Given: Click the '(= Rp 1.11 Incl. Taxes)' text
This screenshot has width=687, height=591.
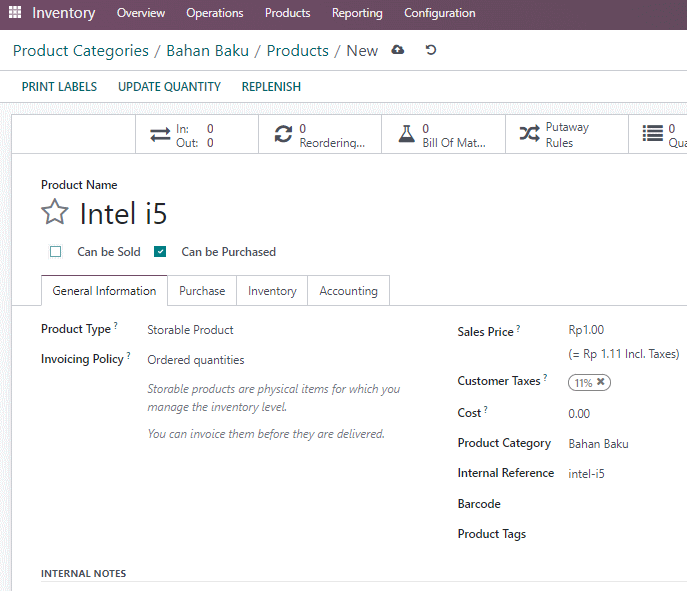Looking at the screenshot, I should [x=623, y=354].
